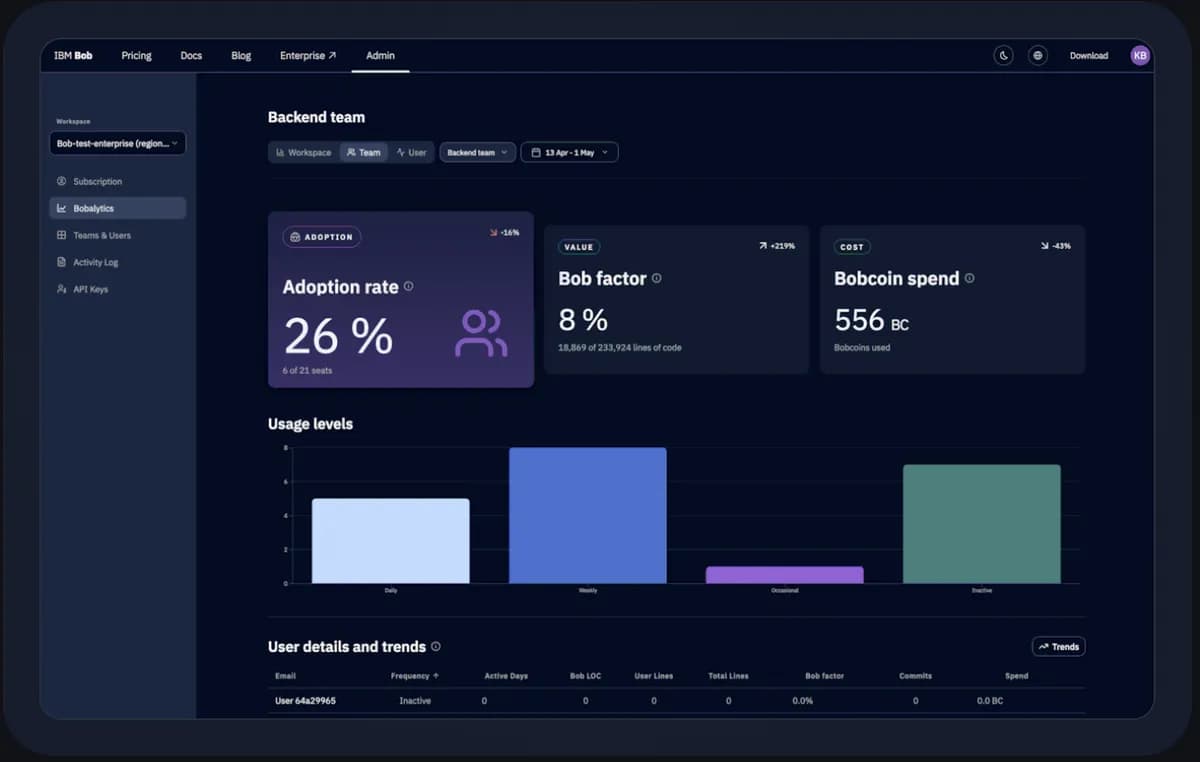Screen dimensions: 1200x762
Task: Open the 13 Apr - 1 May date dropdown
Action: 569,153
